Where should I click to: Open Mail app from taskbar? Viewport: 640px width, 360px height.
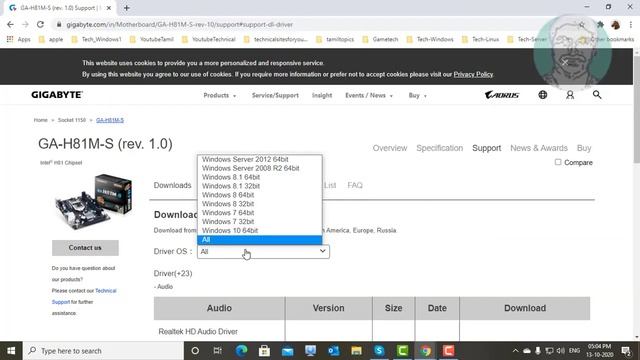287,351
